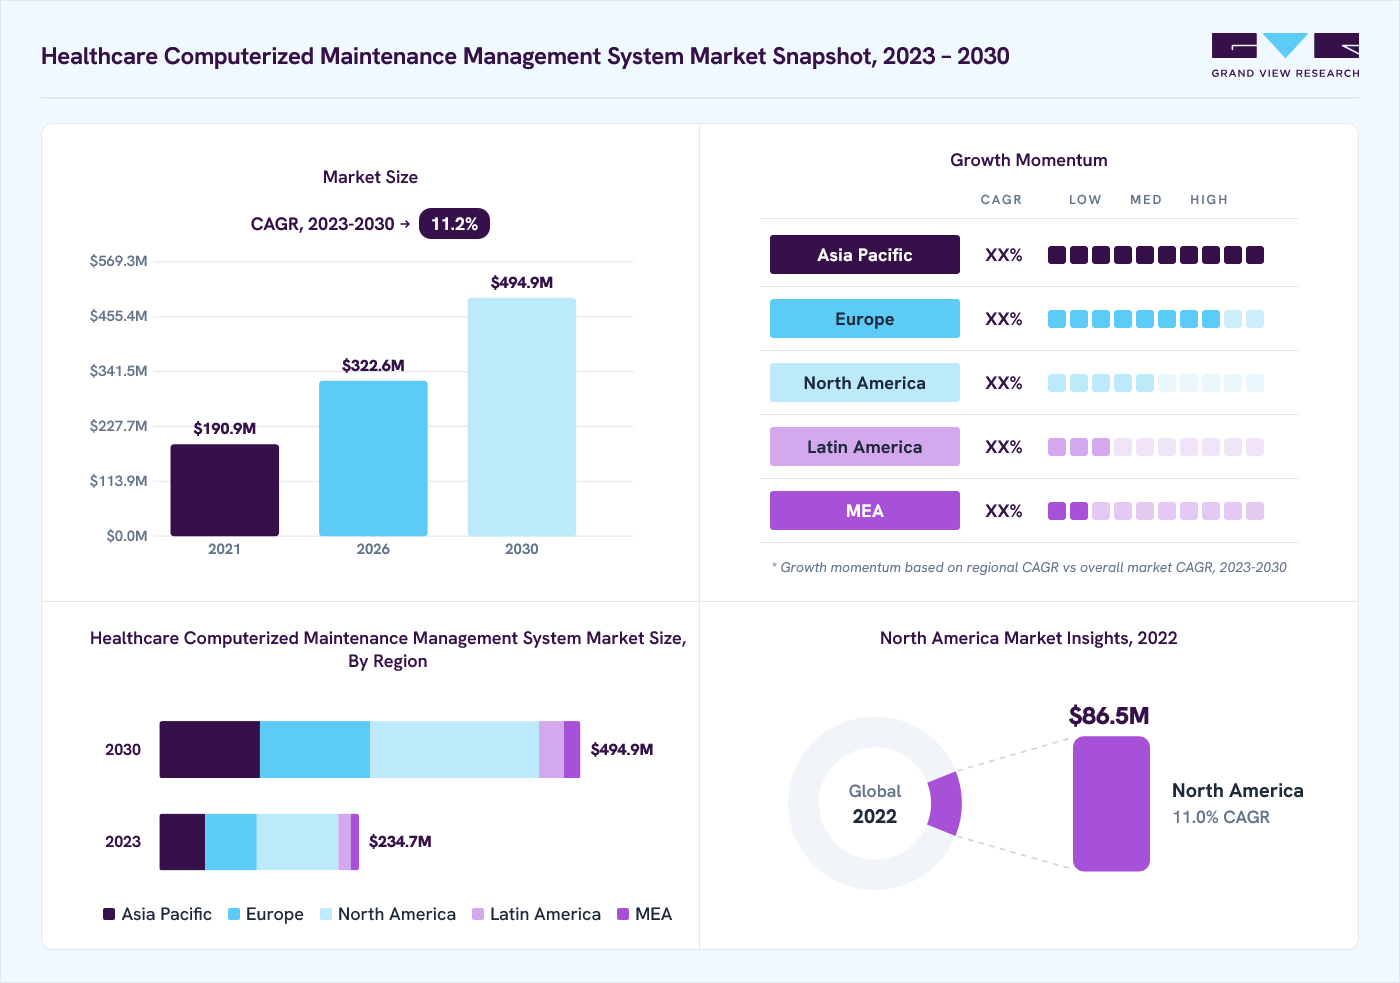Image resolution: width=1400 pixels, height=983 pixels.
Task: Select the 2021 market size bar
Action: (x=224, y=490)
